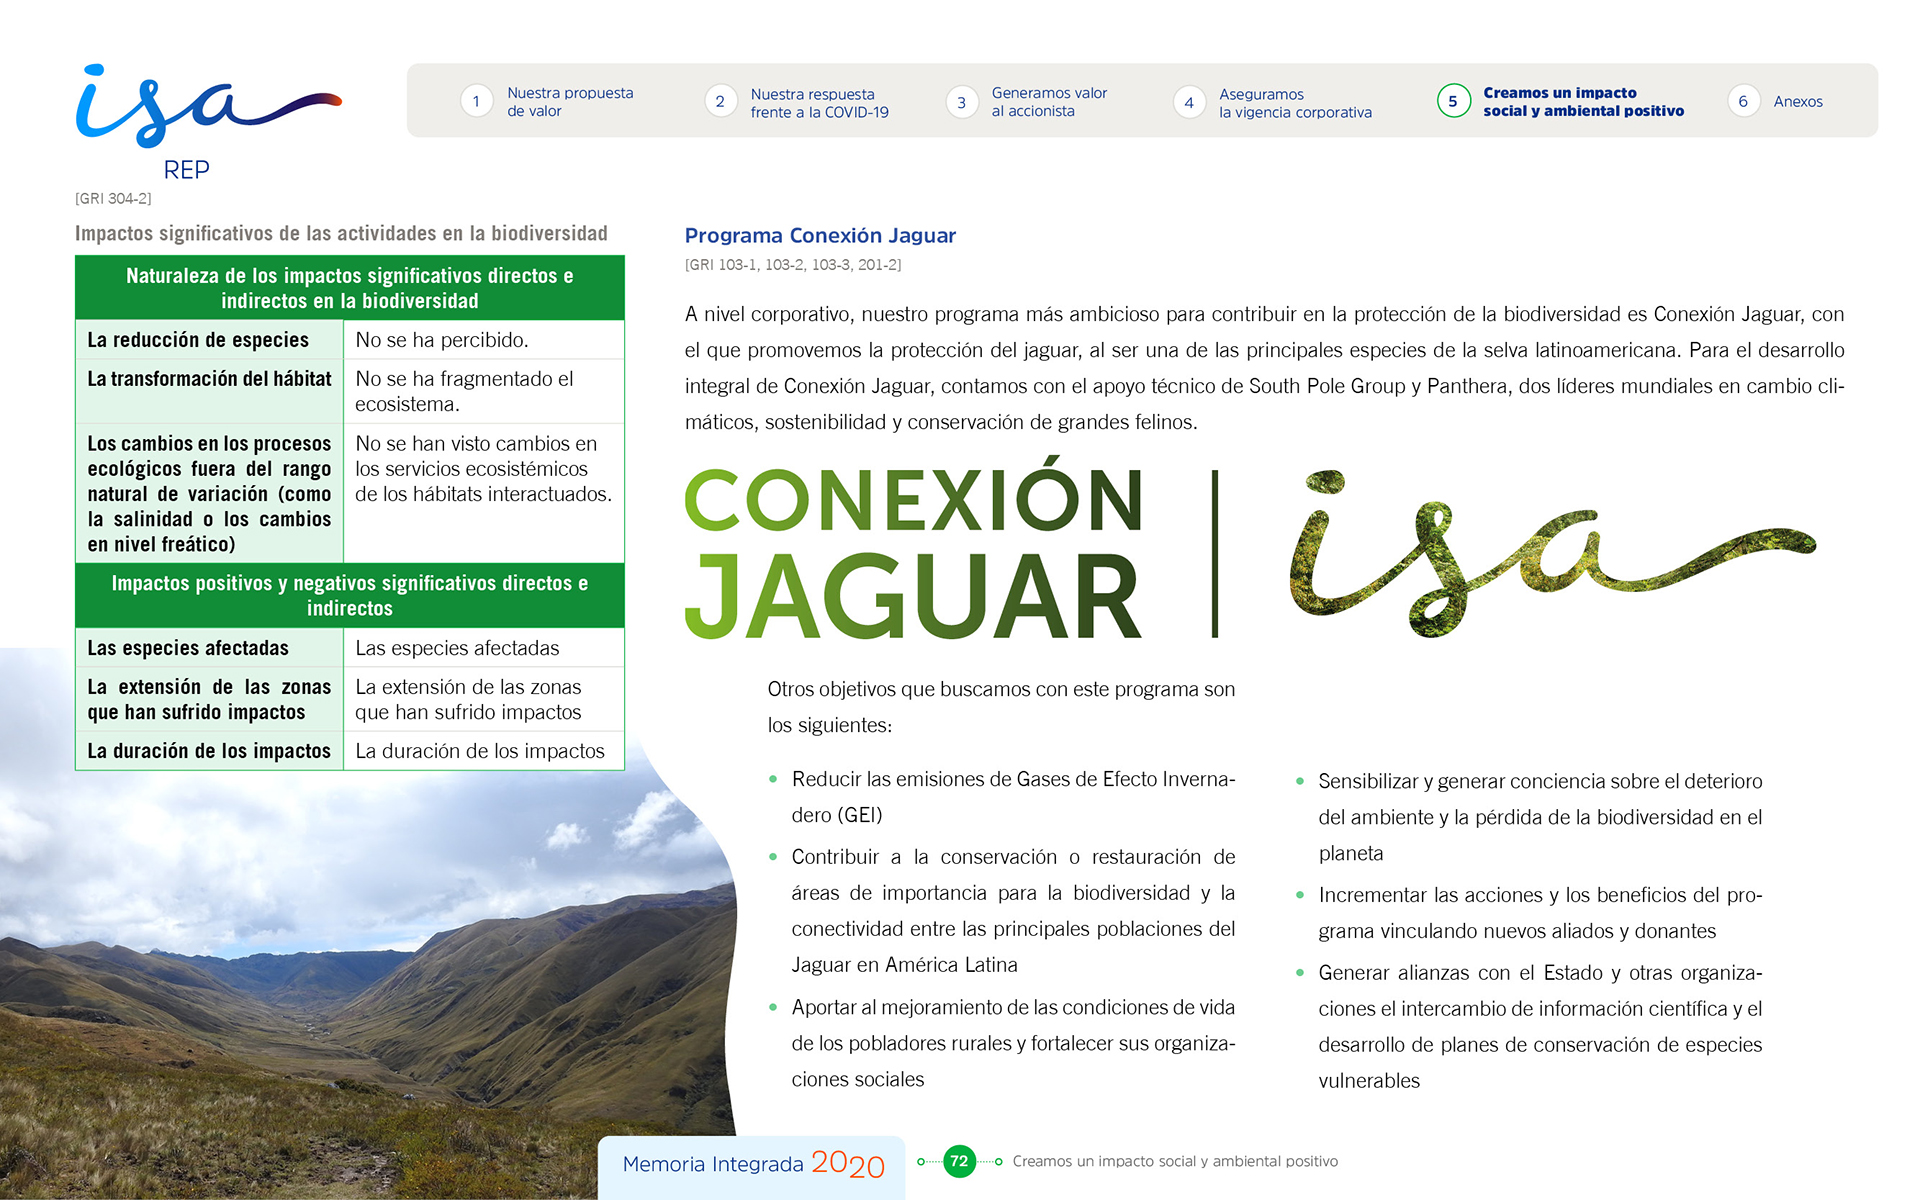The height and width of the screenshot is (1200, 1920).
Task: Select bullet 'Aportar al mejoramiento de las condiciones'
Action: 1013,1043
